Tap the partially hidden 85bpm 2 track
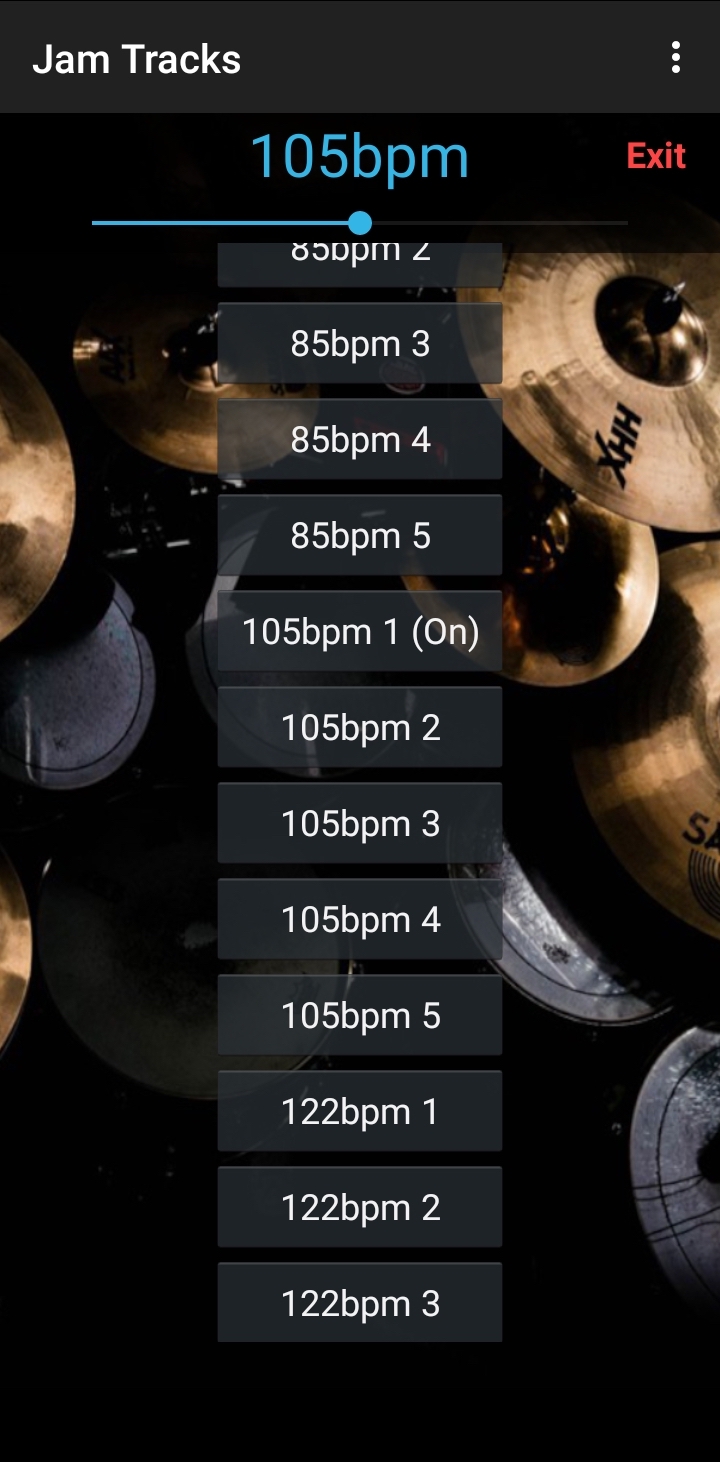 point(360,265)
